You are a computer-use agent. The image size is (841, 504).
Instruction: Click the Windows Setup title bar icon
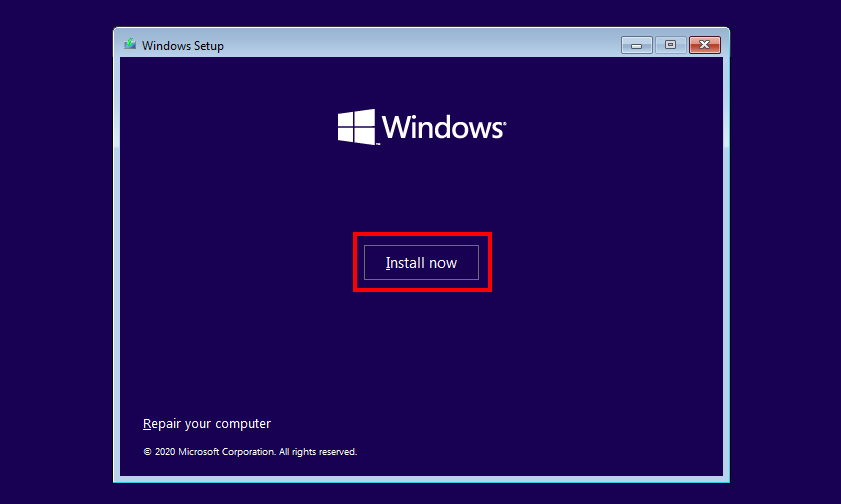[x=130, y=45]
